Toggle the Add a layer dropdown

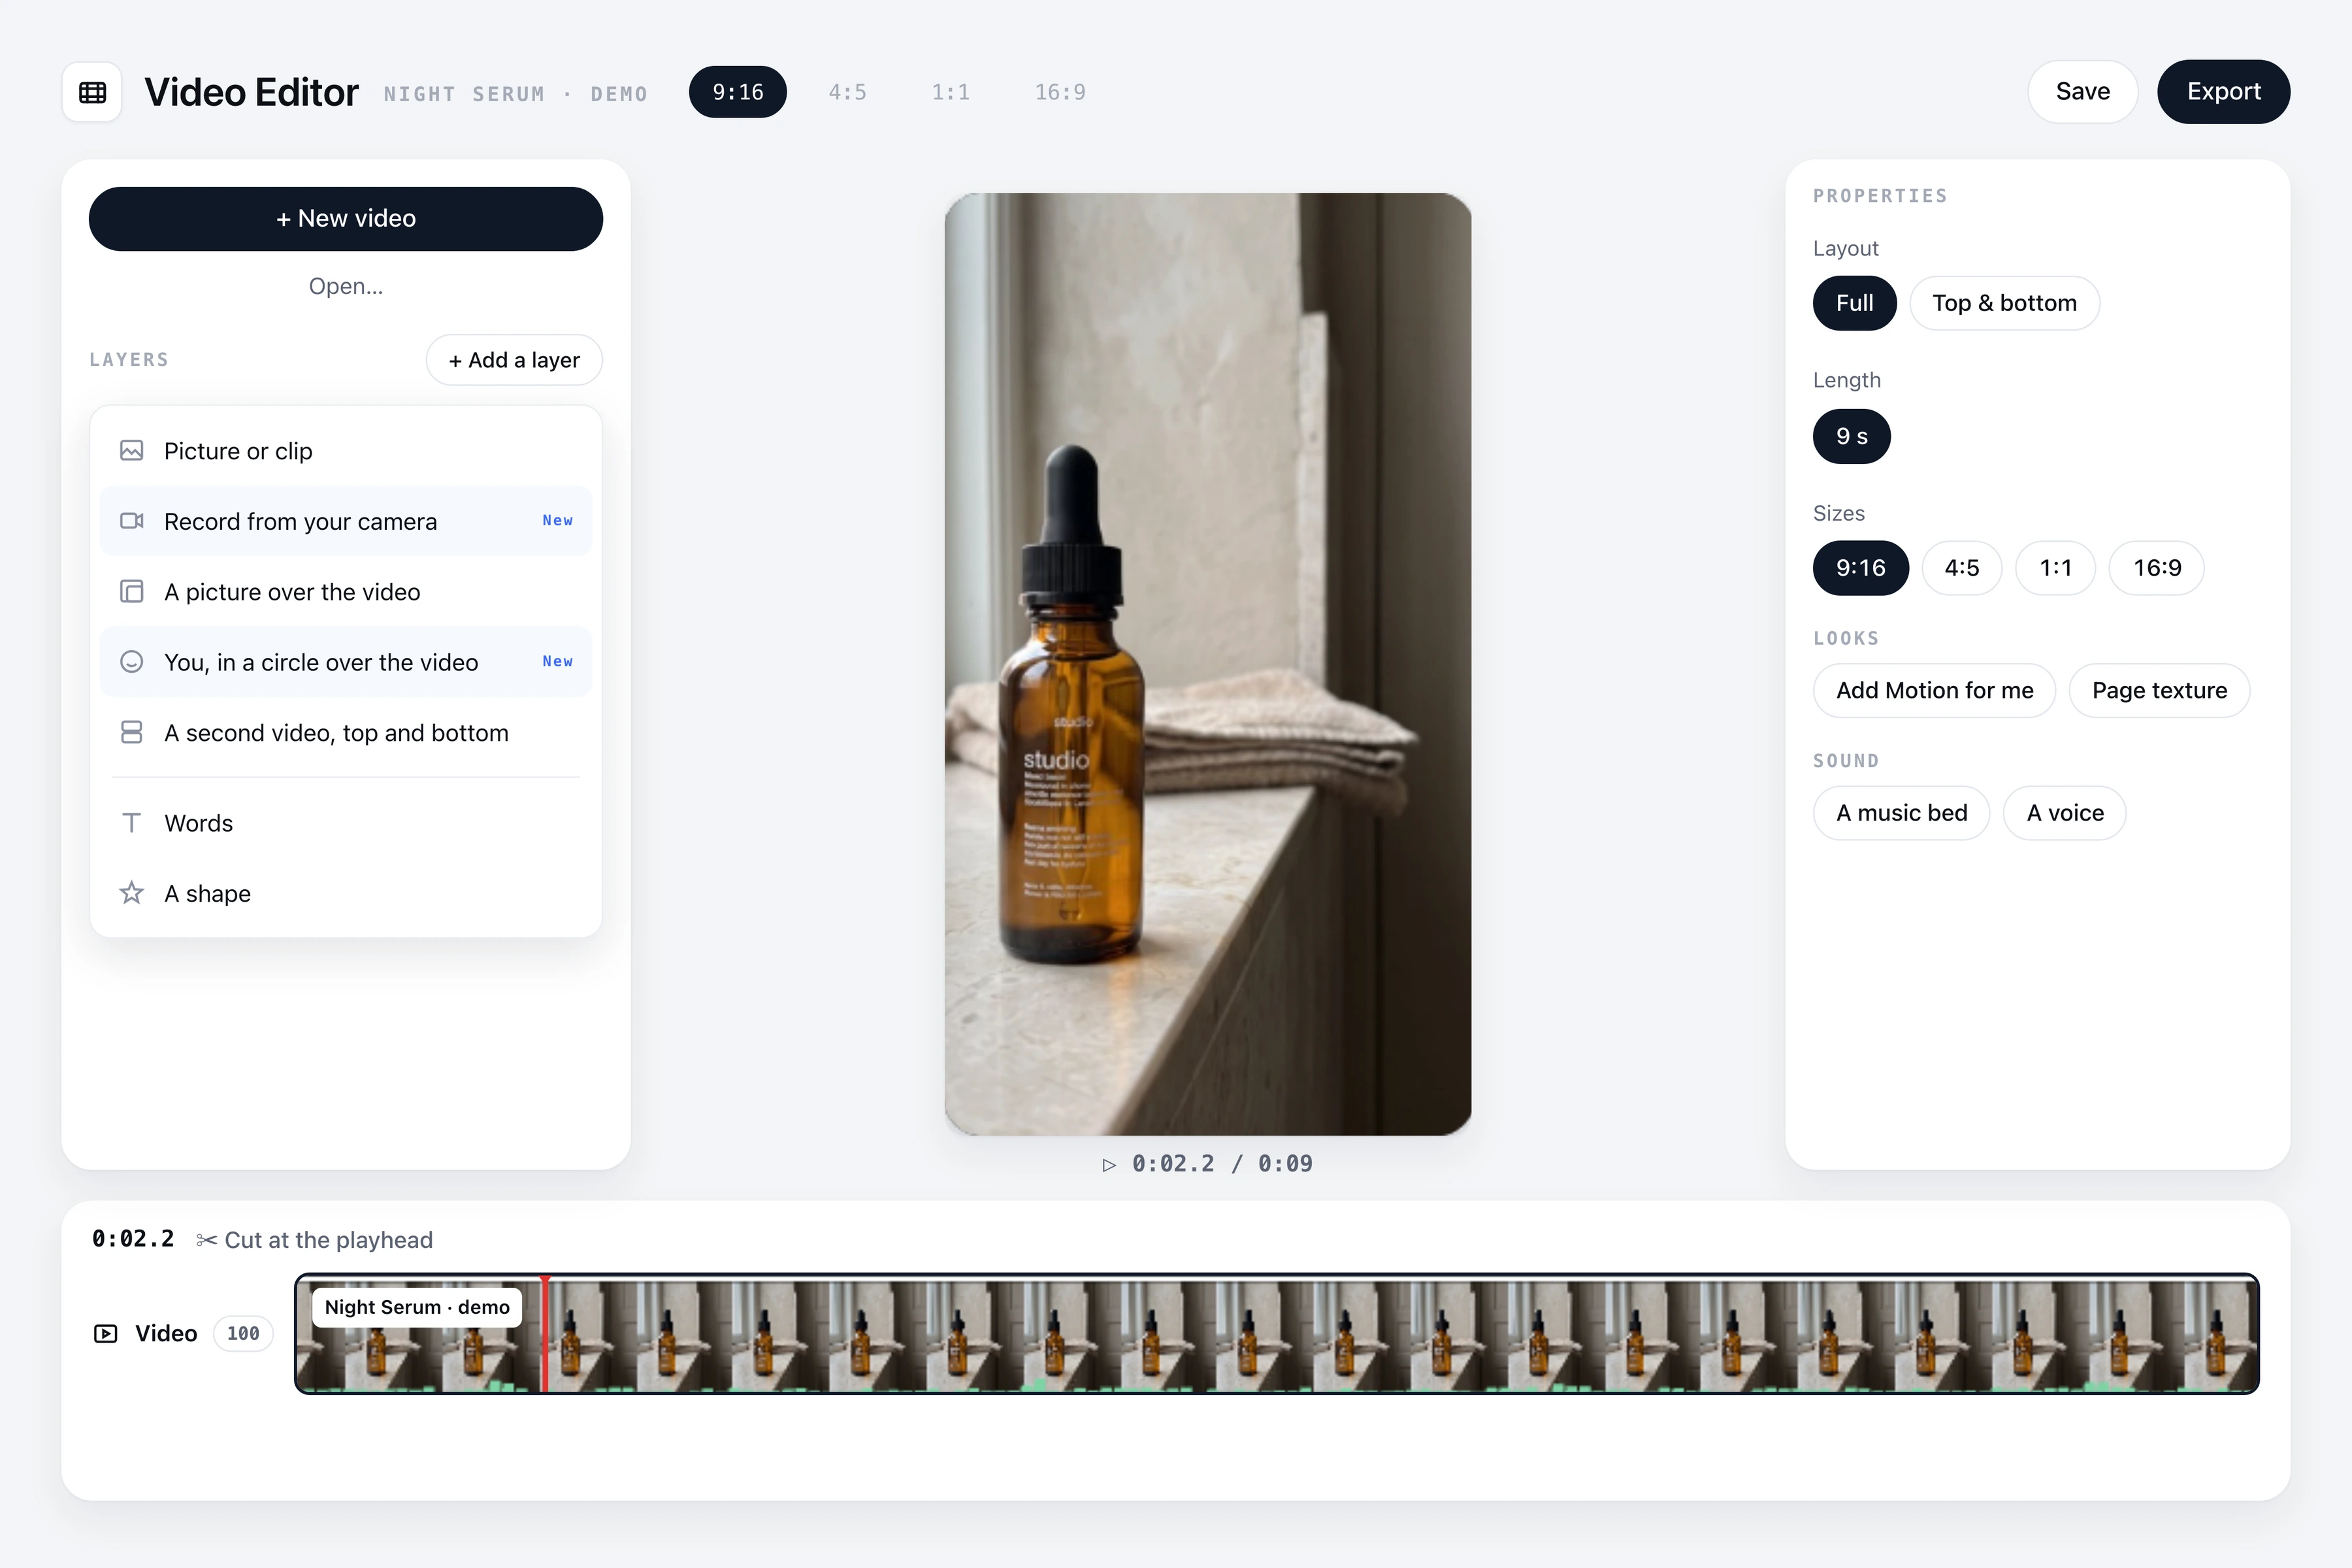pyautogui.click(x=514, y=360)
